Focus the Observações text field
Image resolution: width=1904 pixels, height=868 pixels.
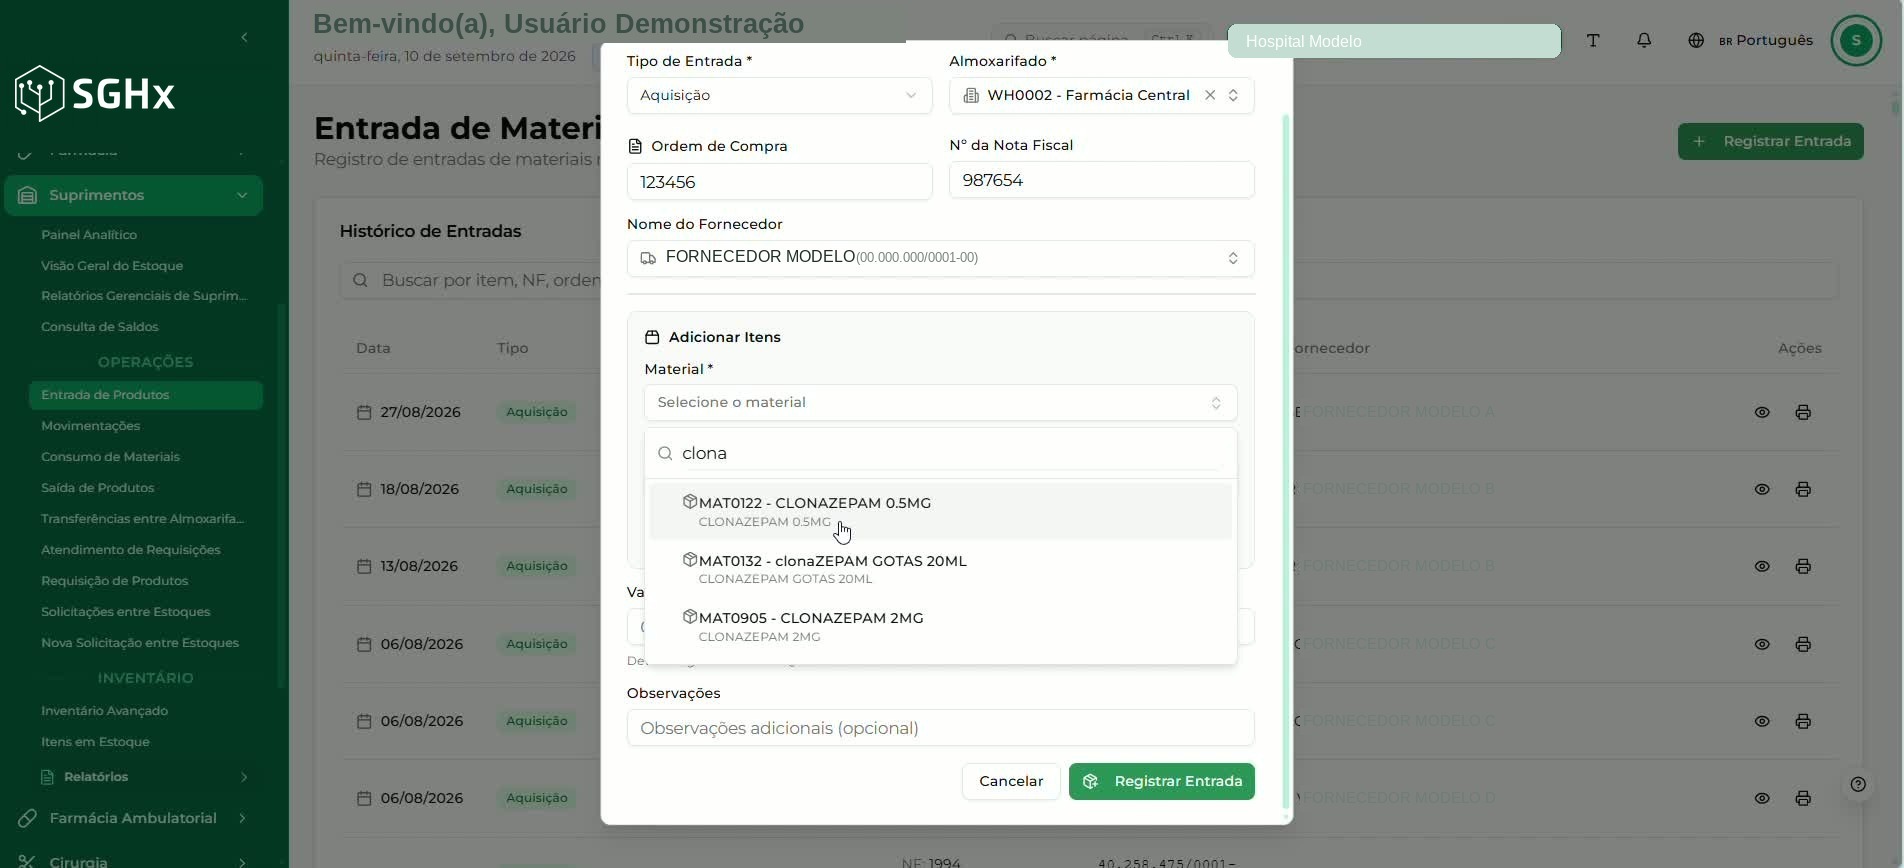tap(940, 728)
